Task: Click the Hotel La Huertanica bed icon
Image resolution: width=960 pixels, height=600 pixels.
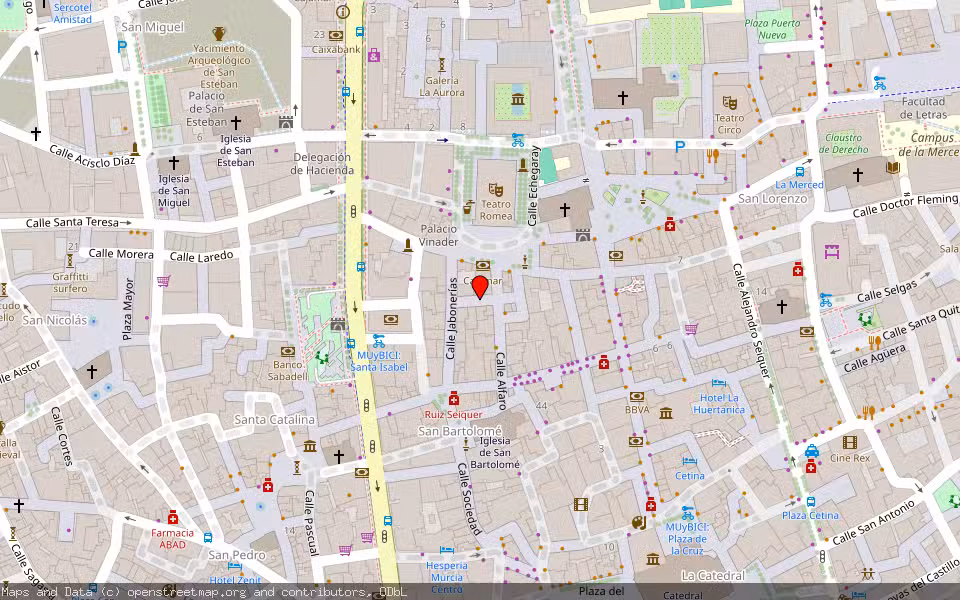Action: tap(718, 381)
